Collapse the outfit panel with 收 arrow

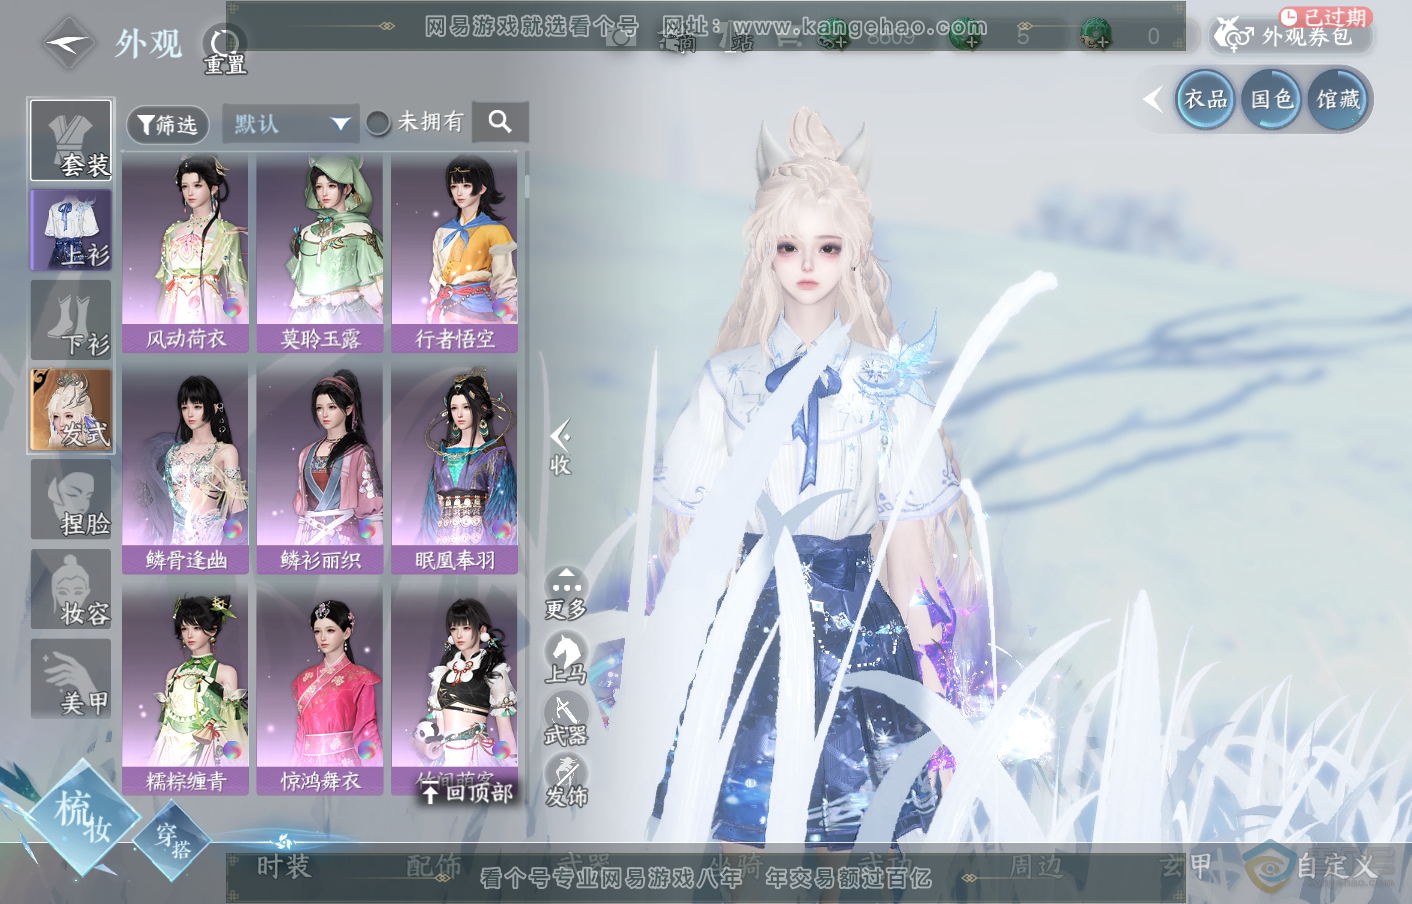point(560,447)
